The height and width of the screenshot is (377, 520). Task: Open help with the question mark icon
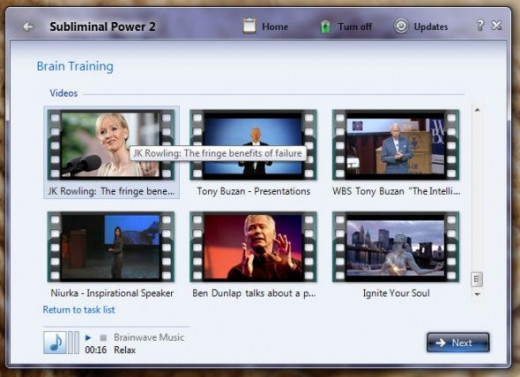coord(480,25)
